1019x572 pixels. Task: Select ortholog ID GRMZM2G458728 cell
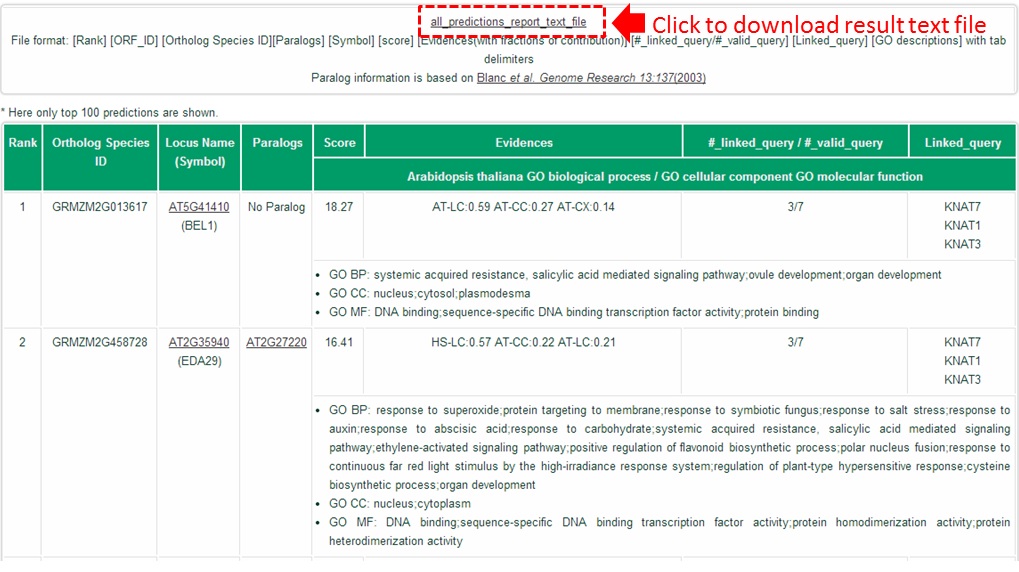(100, 342)
